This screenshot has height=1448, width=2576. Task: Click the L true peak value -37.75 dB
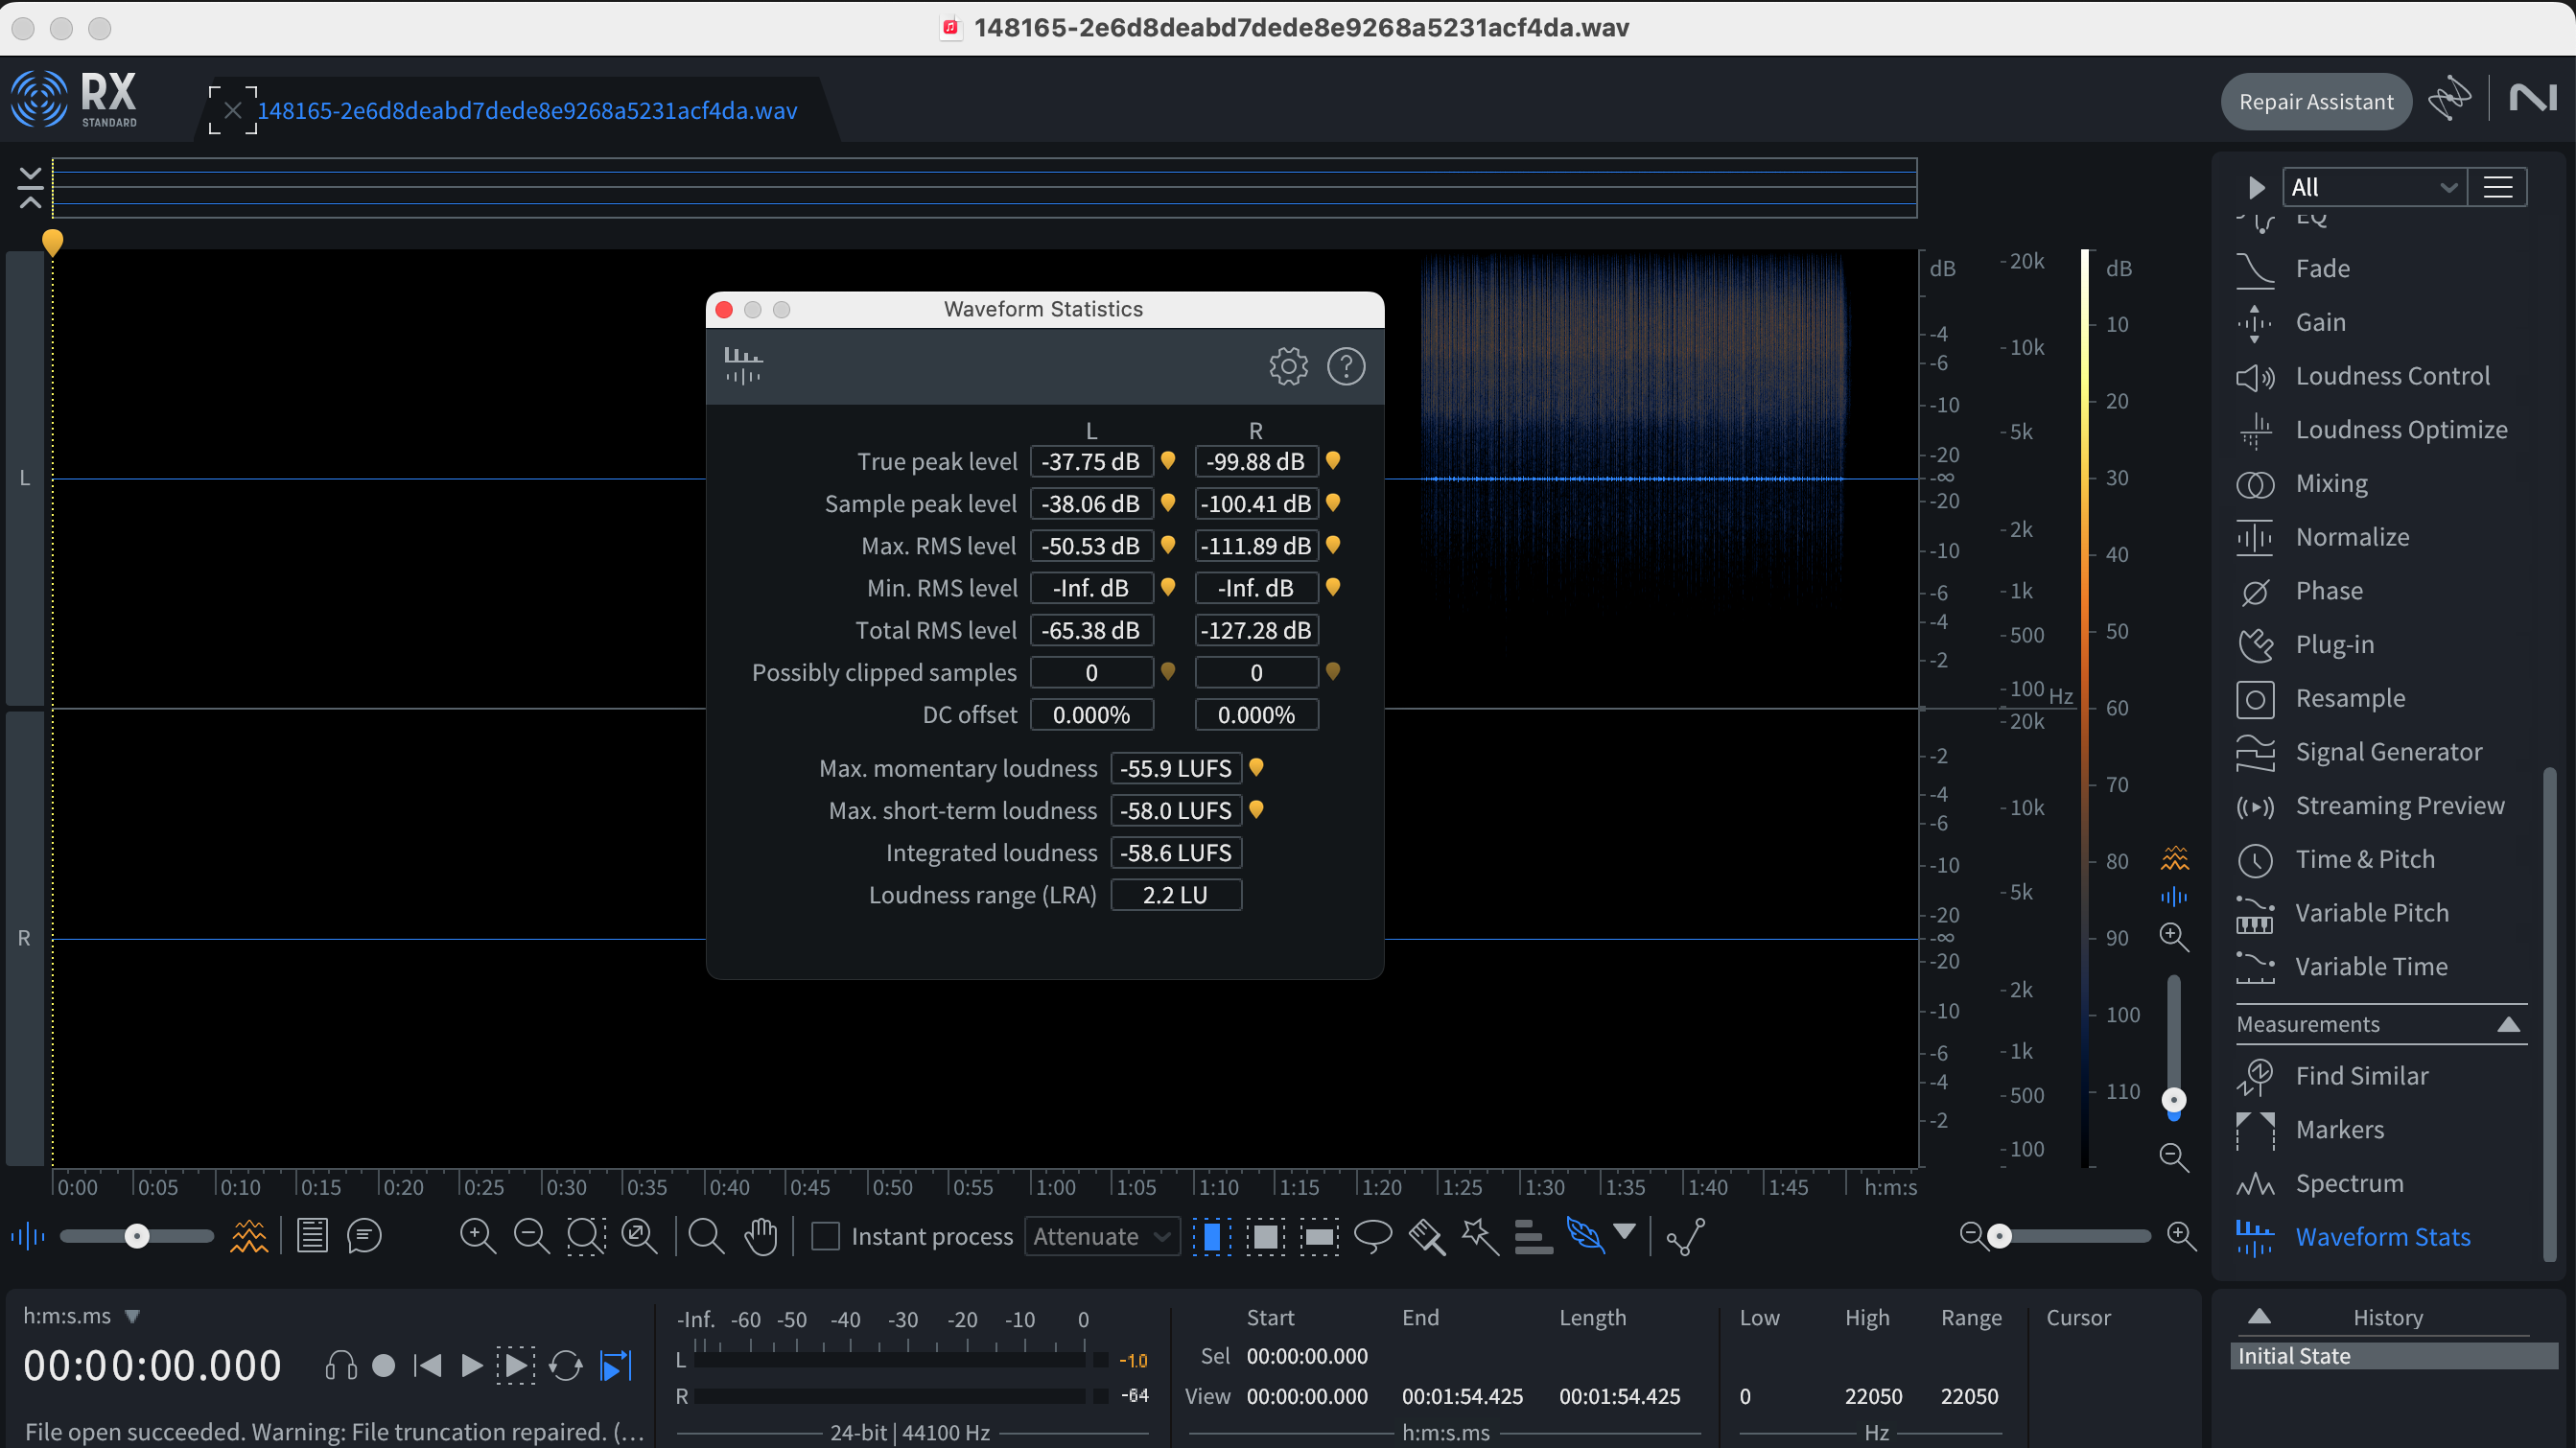tap(1091, 461)
